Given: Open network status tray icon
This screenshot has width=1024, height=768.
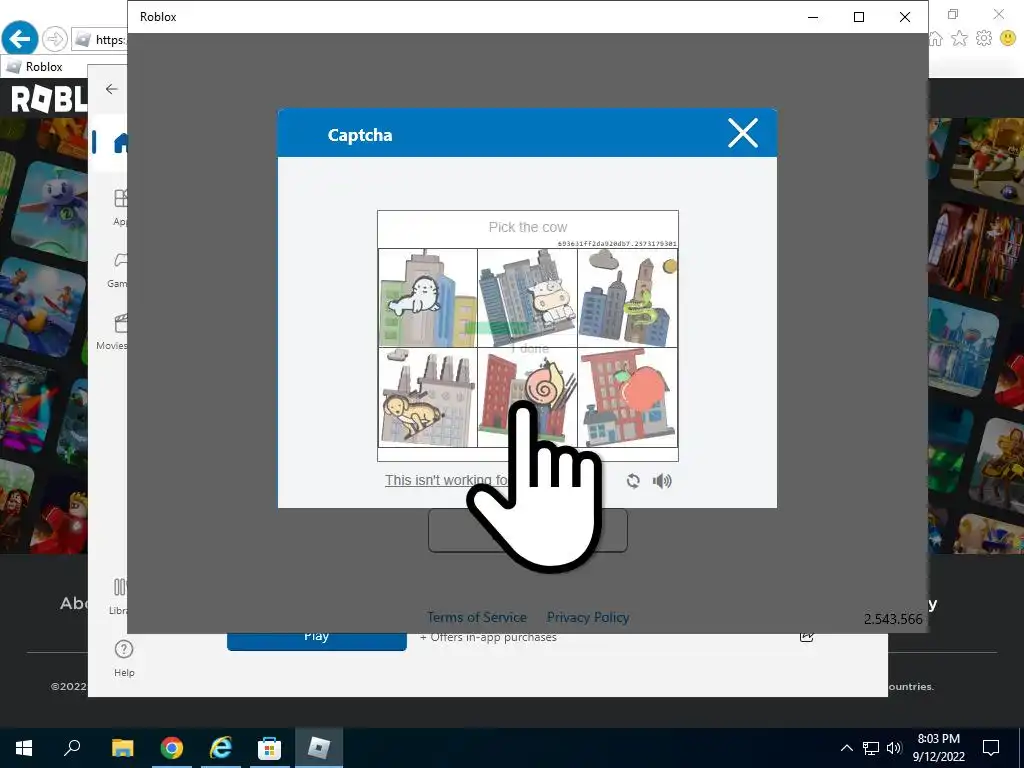Looking at the screenshot, I should click(871, 748).
